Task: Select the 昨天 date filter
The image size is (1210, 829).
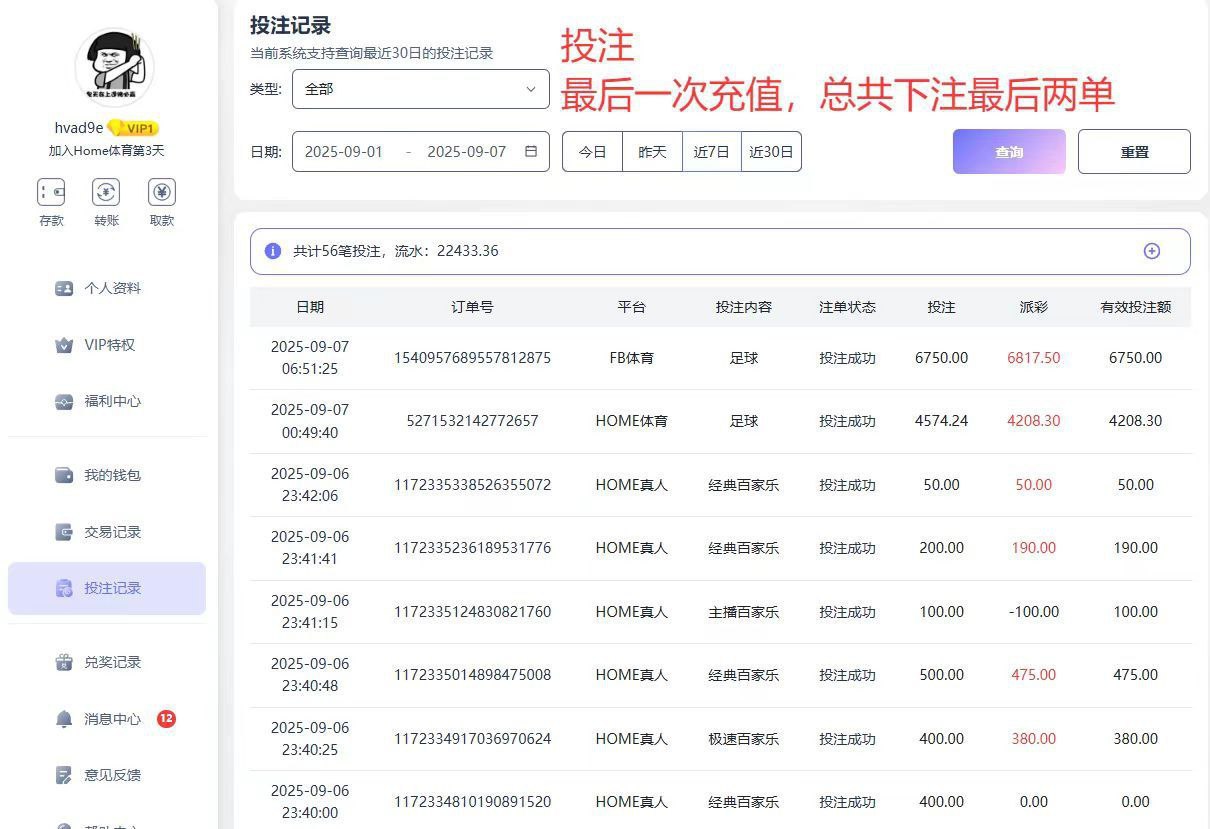Action: (x=652, y=152)
